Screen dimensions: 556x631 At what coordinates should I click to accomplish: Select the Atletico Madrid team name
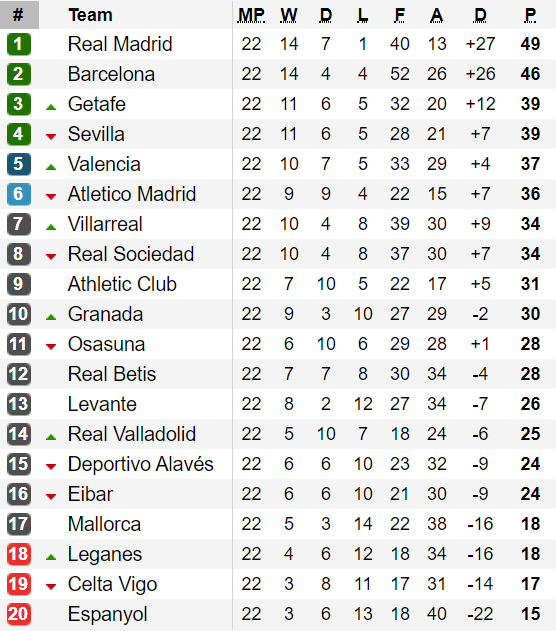[132, 194]
